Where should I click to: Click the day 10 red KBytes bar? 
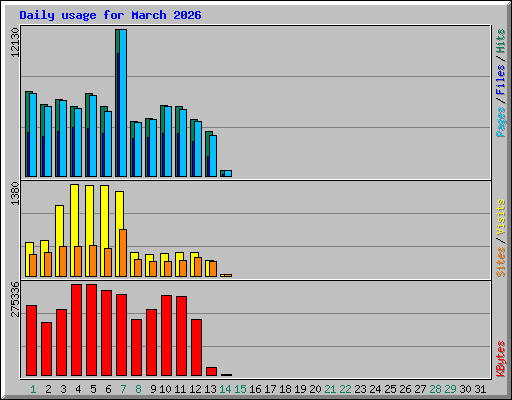[x=166, y=335]
